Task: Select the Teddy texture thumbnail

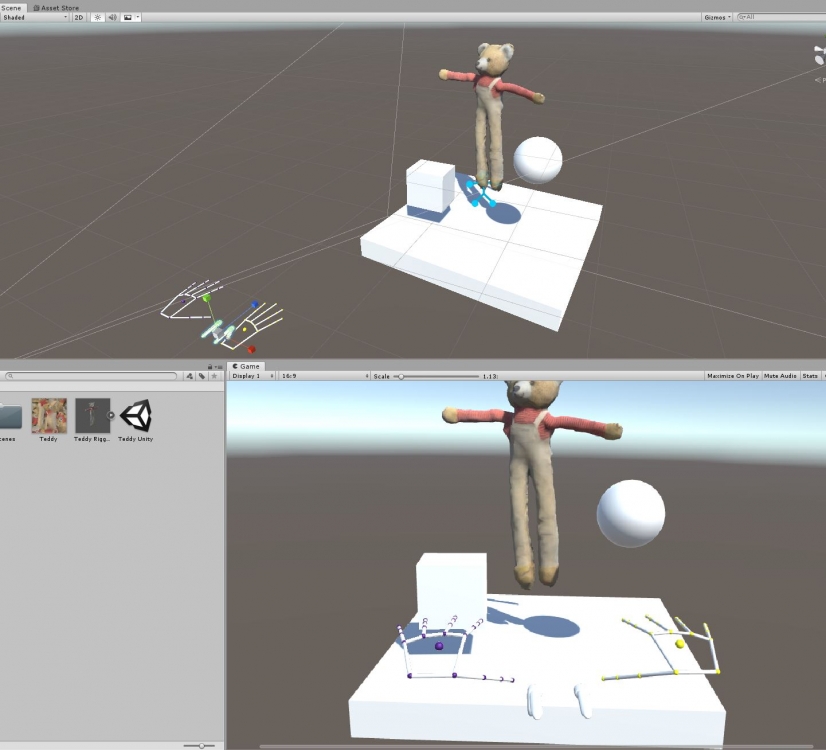Action: click(49, 415)
